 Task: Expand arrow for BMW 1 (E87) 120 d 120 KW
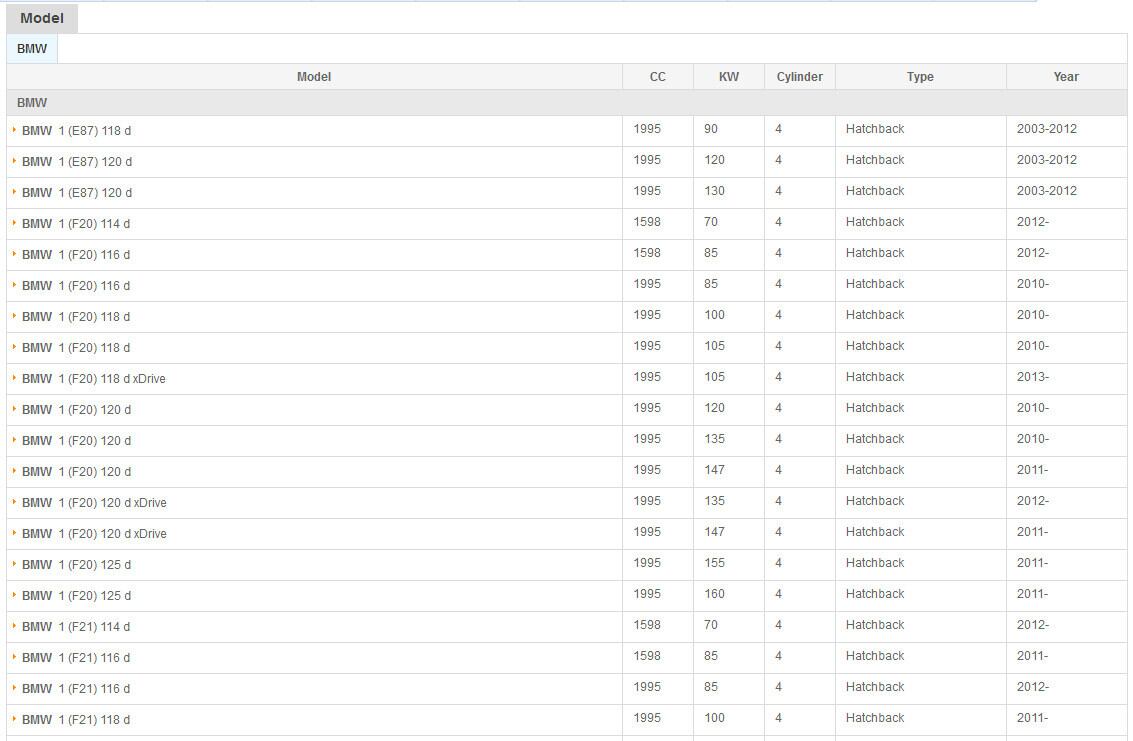tap(14, 161)
